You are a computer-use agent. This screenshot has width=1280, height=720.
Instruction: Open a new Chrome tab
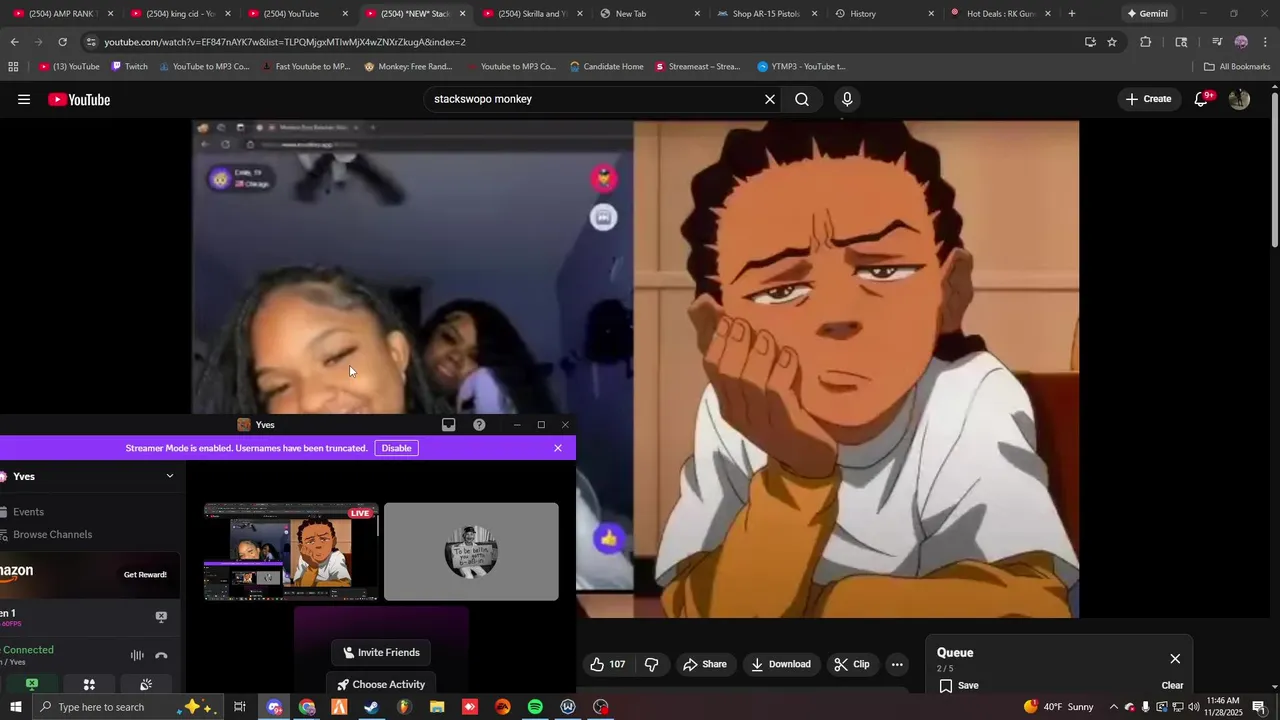pos(1072,14)
